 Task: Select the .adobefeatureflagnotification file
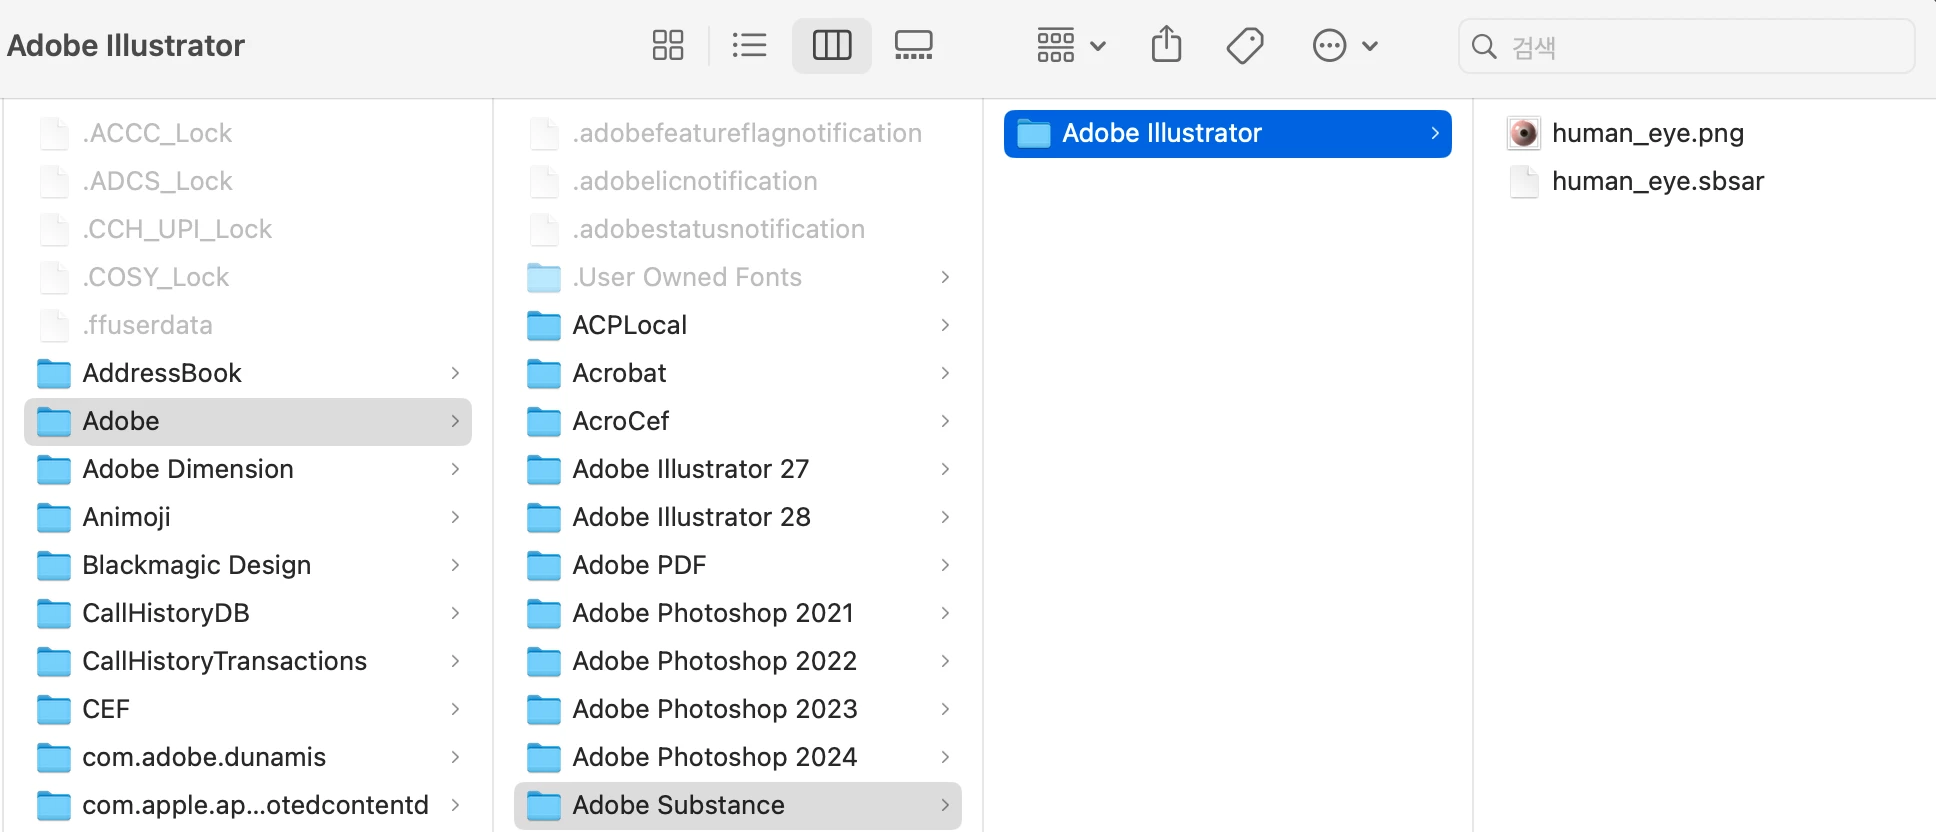(x=738, y=133)
